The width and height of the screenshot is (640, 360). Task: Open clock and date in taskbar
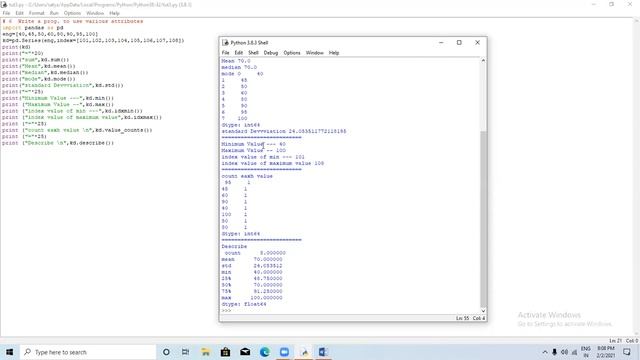click(x=606, y=352)
